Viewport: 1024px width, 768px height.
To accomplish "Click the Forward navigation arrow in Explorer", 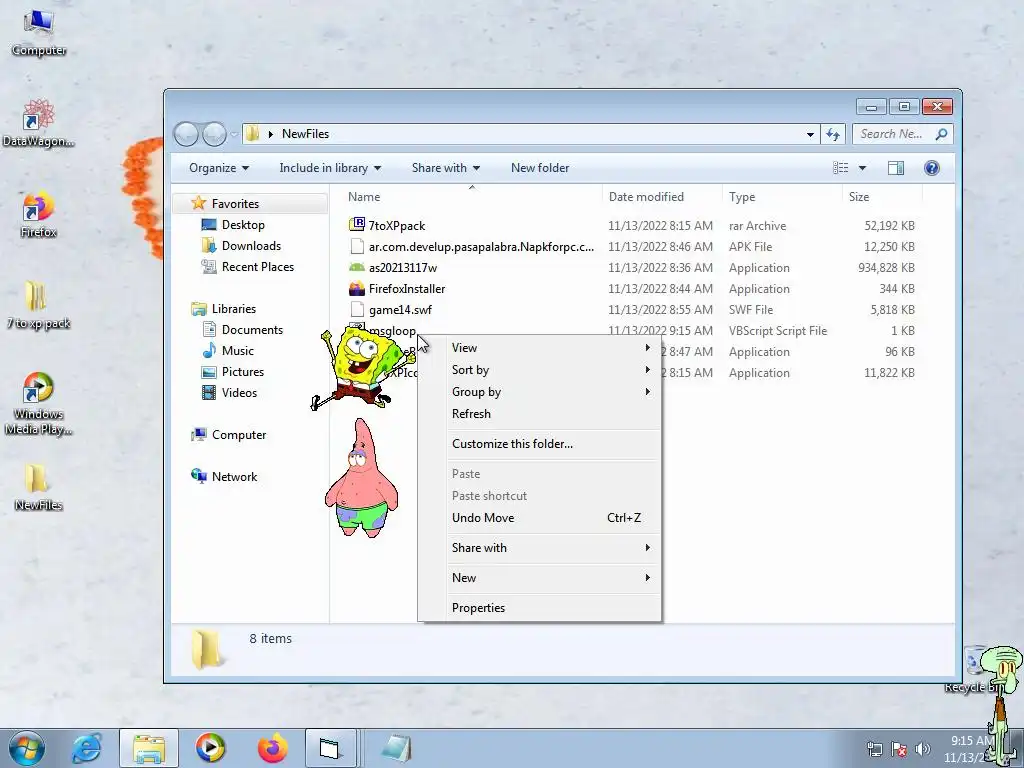I will [x=214, y=134].
